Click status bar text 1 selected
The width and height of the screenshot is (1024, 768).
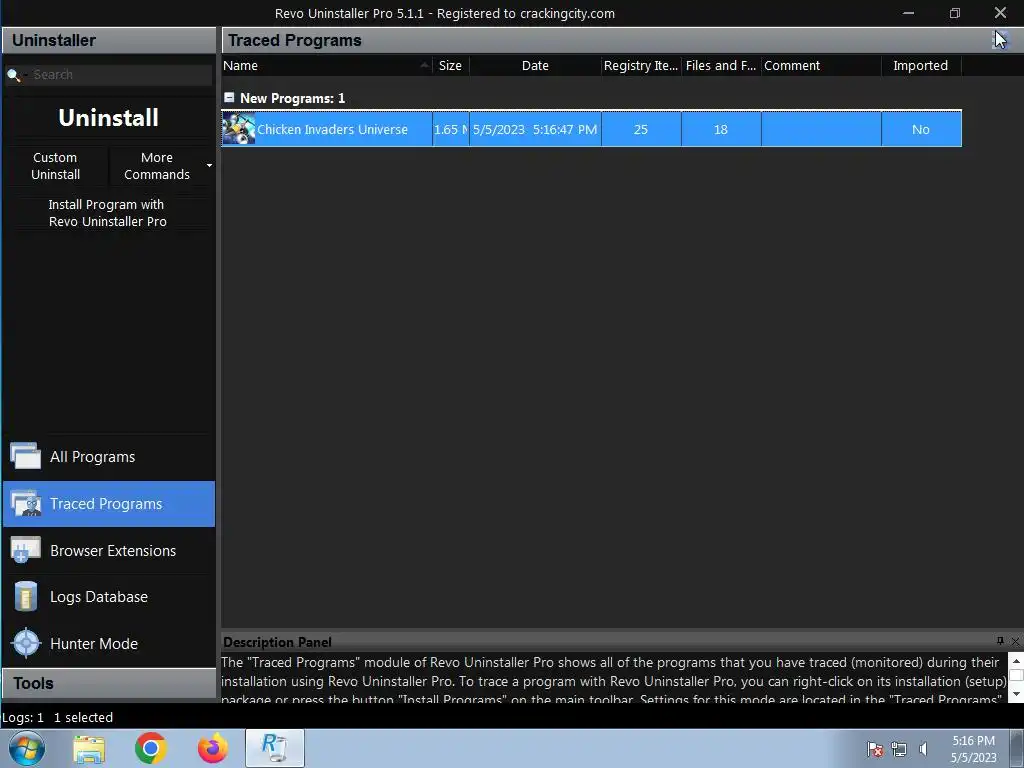83,717
